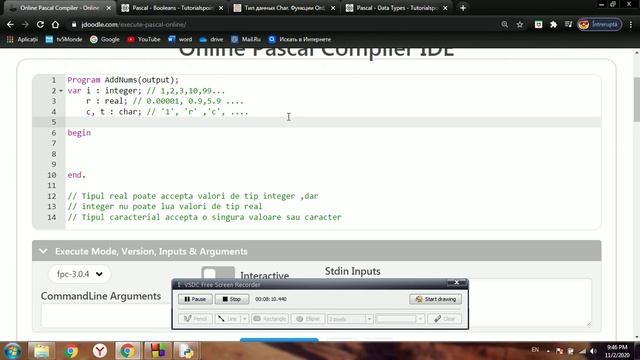Switch to the Тип данных Char tab
Image resolution: width=640 pixels, height=360 pixels.
[284, 8]
